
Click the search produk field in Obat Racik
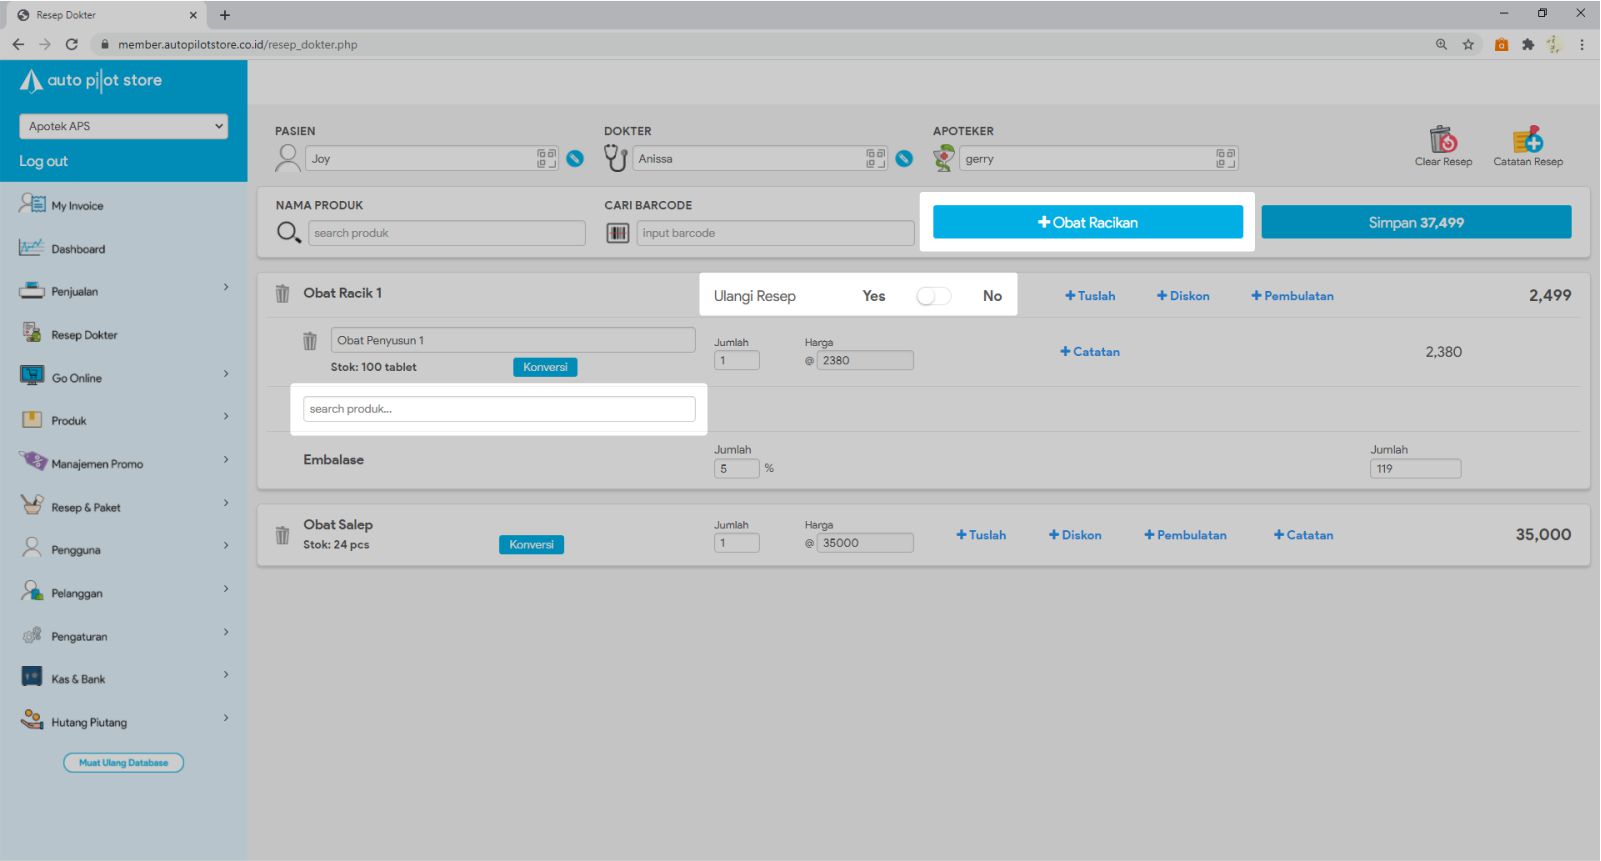pos(498,409)
